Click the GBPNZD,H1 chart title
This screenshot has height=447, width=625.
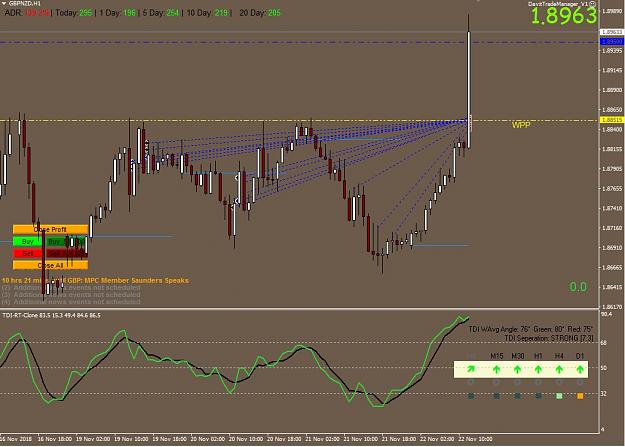coord(25,3)
